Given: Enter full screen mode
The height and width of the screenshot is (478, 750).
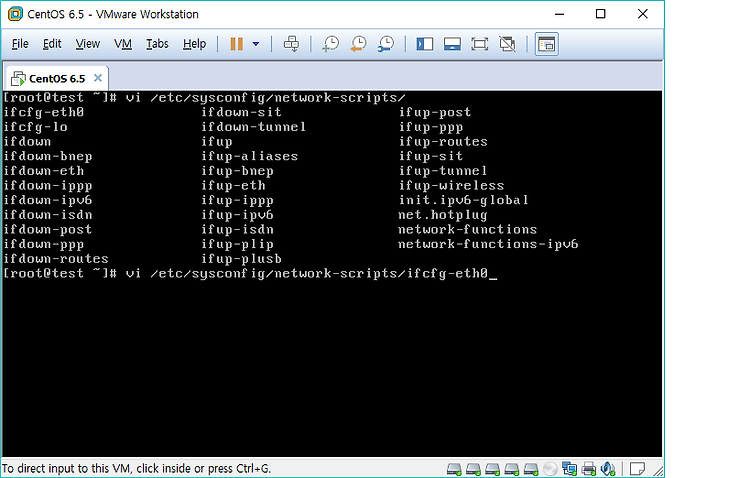Looking at the screenshot, I should [480, 44].
